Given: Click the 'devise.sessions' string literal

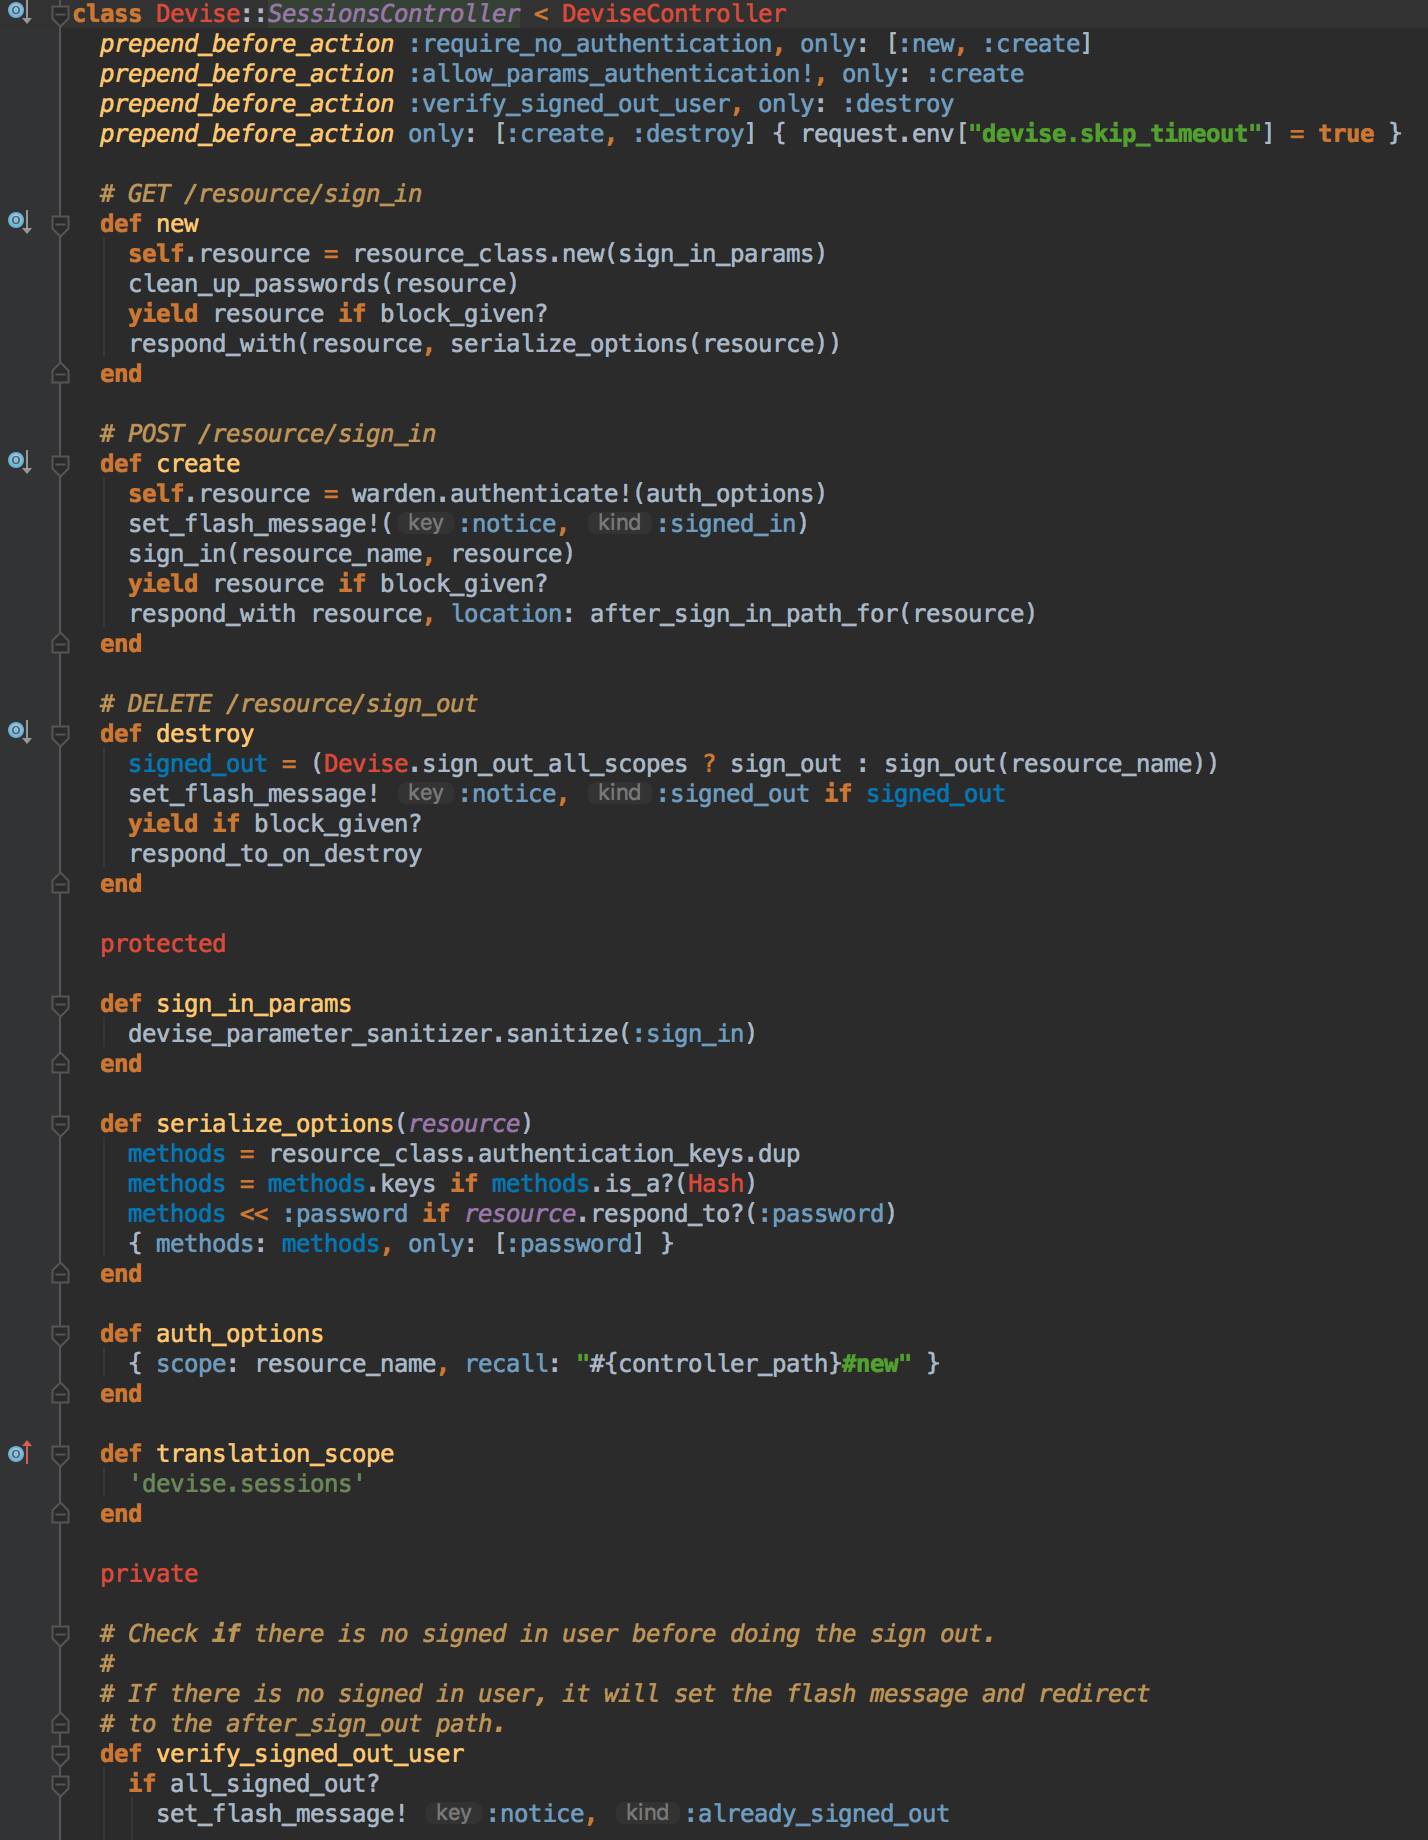Looking at the screenshot, I should pos(247,1484).
